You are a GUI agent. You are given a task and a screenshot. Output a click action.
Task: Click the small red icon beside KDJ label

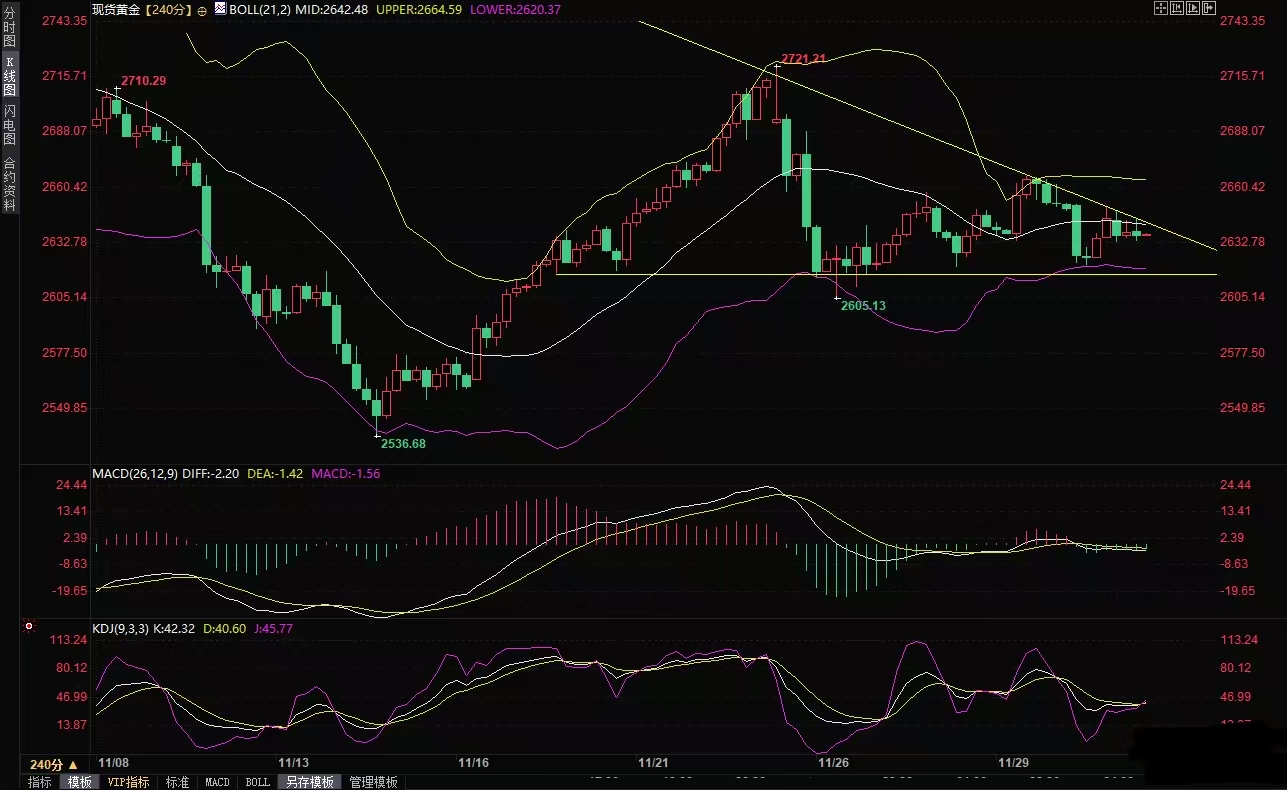(x=29, y=628)
